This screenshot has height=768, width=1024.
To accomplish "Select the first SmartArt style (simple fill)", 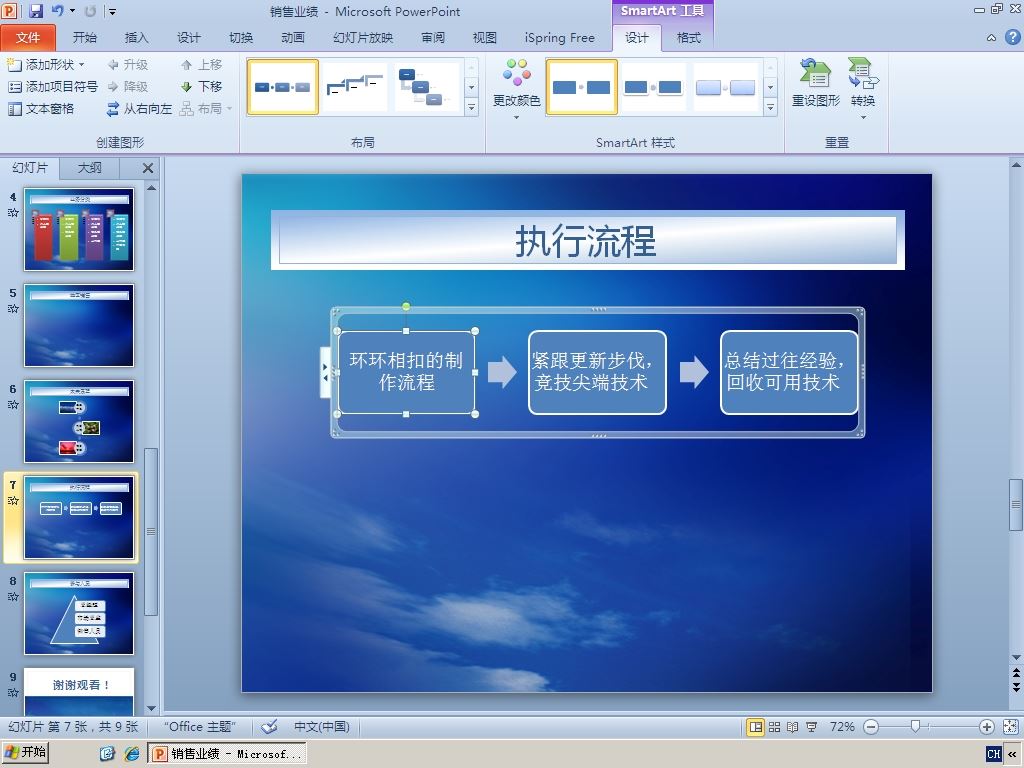I will 581,87.
